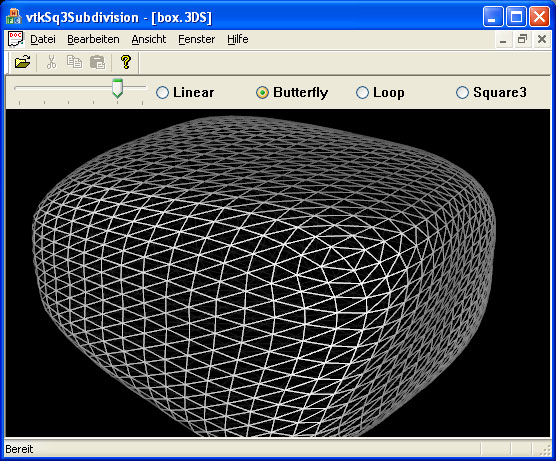The image size is (556, 461).
Task: Click the subdivision level slider thumb
Action: click(x=117, y=89)
